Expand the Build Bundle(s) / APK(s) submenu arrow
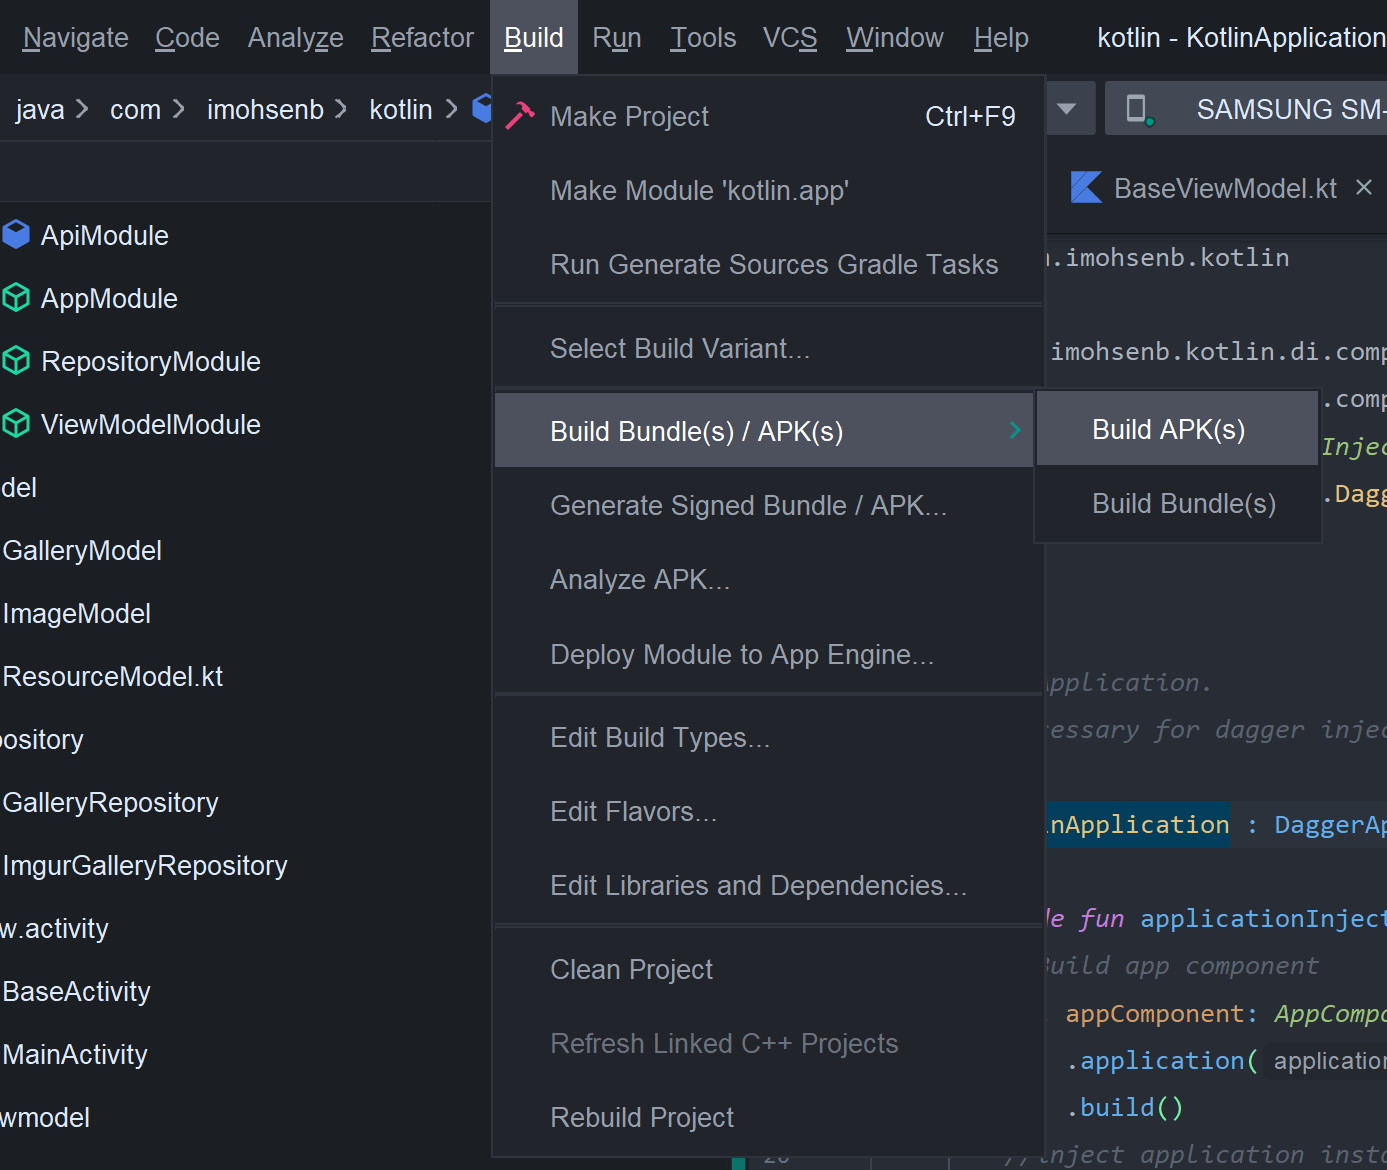1387x1170 pixels. 1015,430
